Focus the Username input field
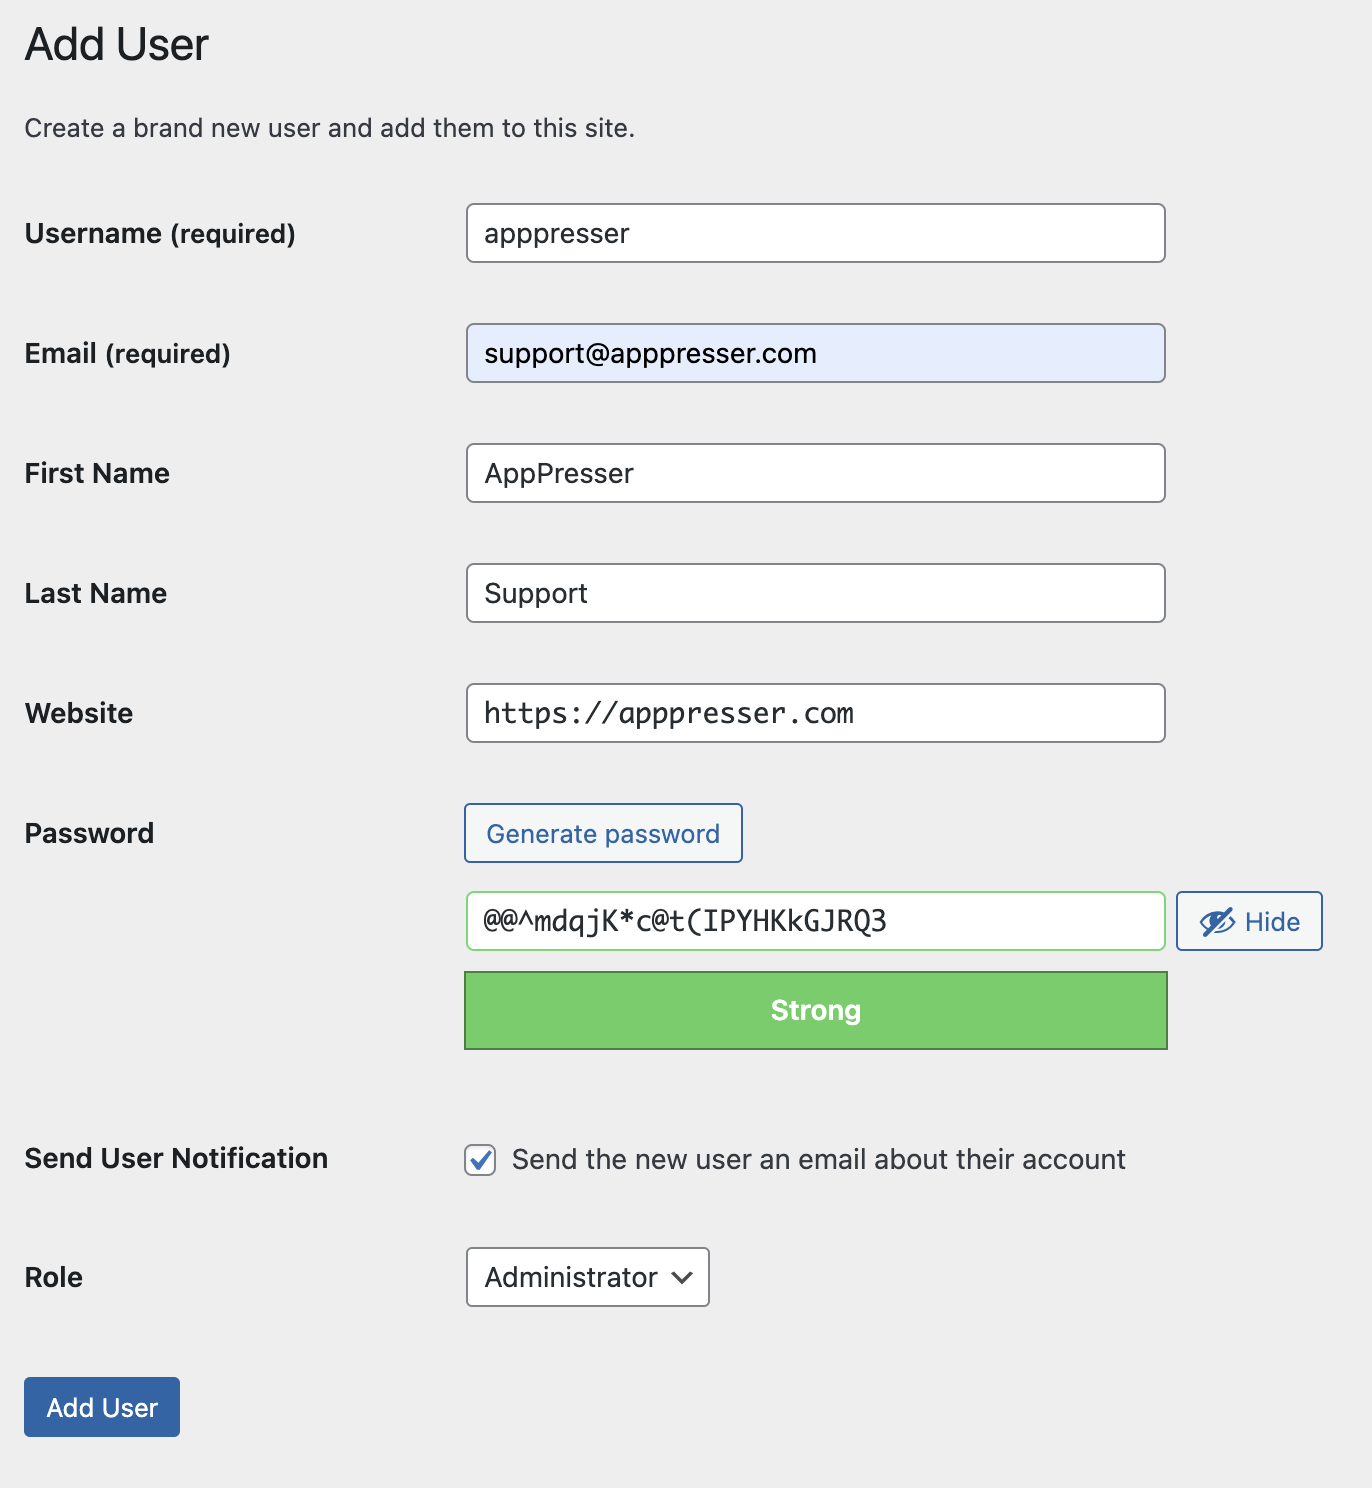 (816, 233)
